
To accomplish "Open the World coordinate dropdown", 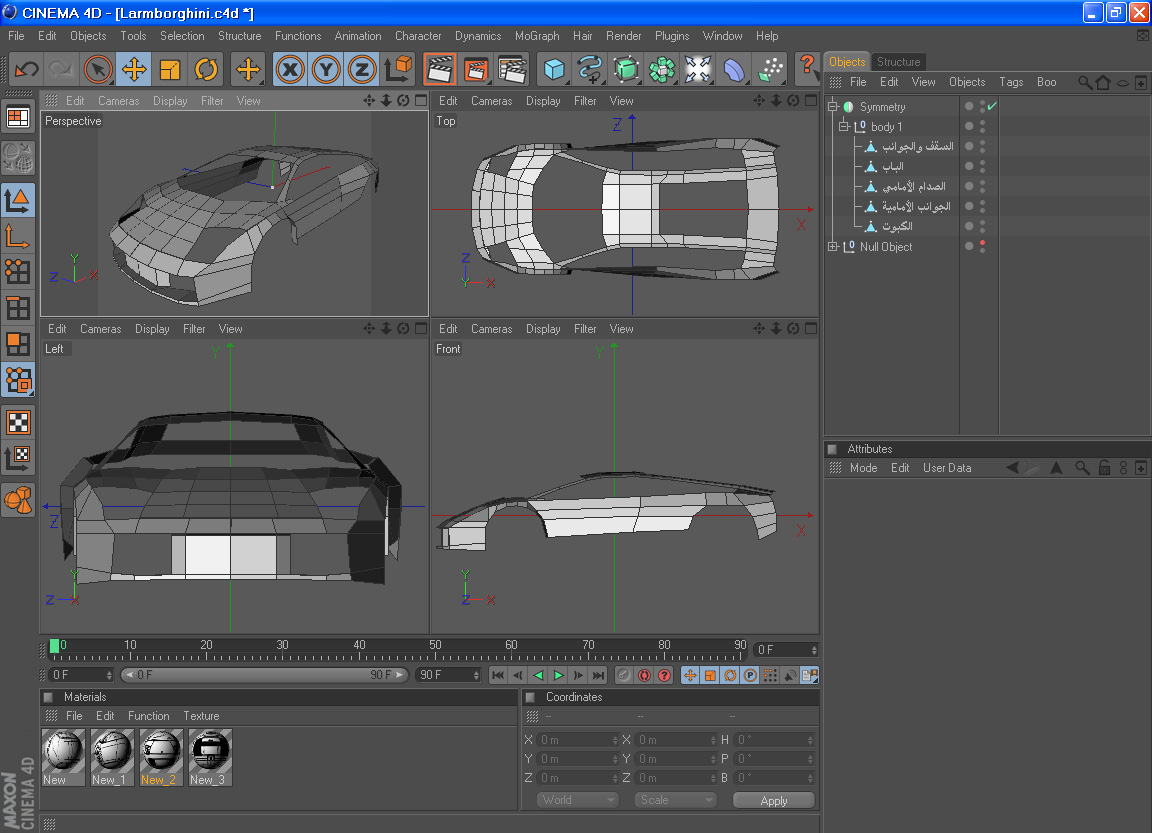I will [x=577, y=800].
